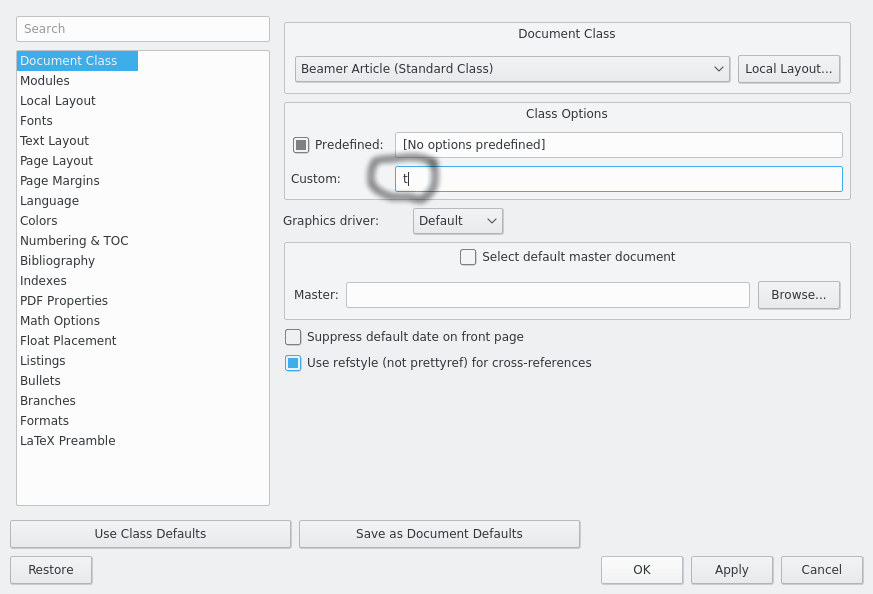Open the Document Class dropdown
Viewport: 873px width, 594px height.
(x=512, y=69)
